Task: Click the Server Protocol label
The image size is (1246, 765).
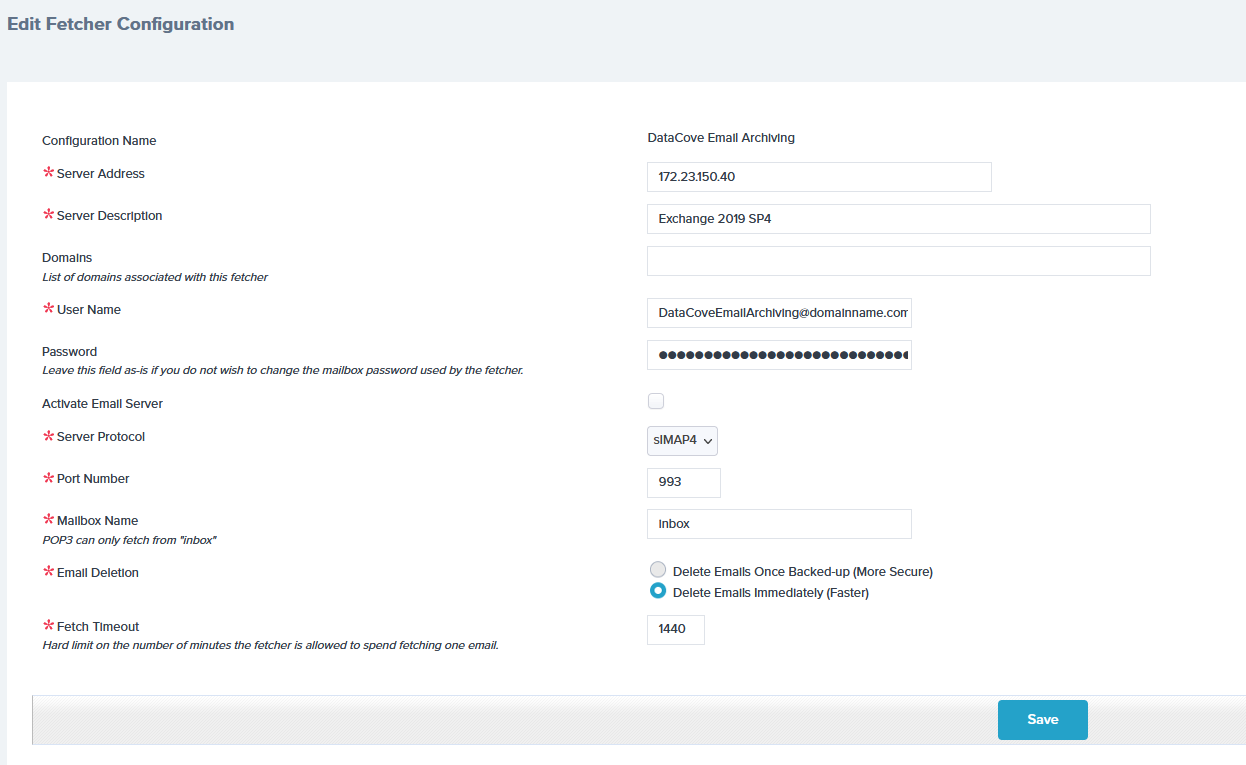Action: tap(101, 437)
